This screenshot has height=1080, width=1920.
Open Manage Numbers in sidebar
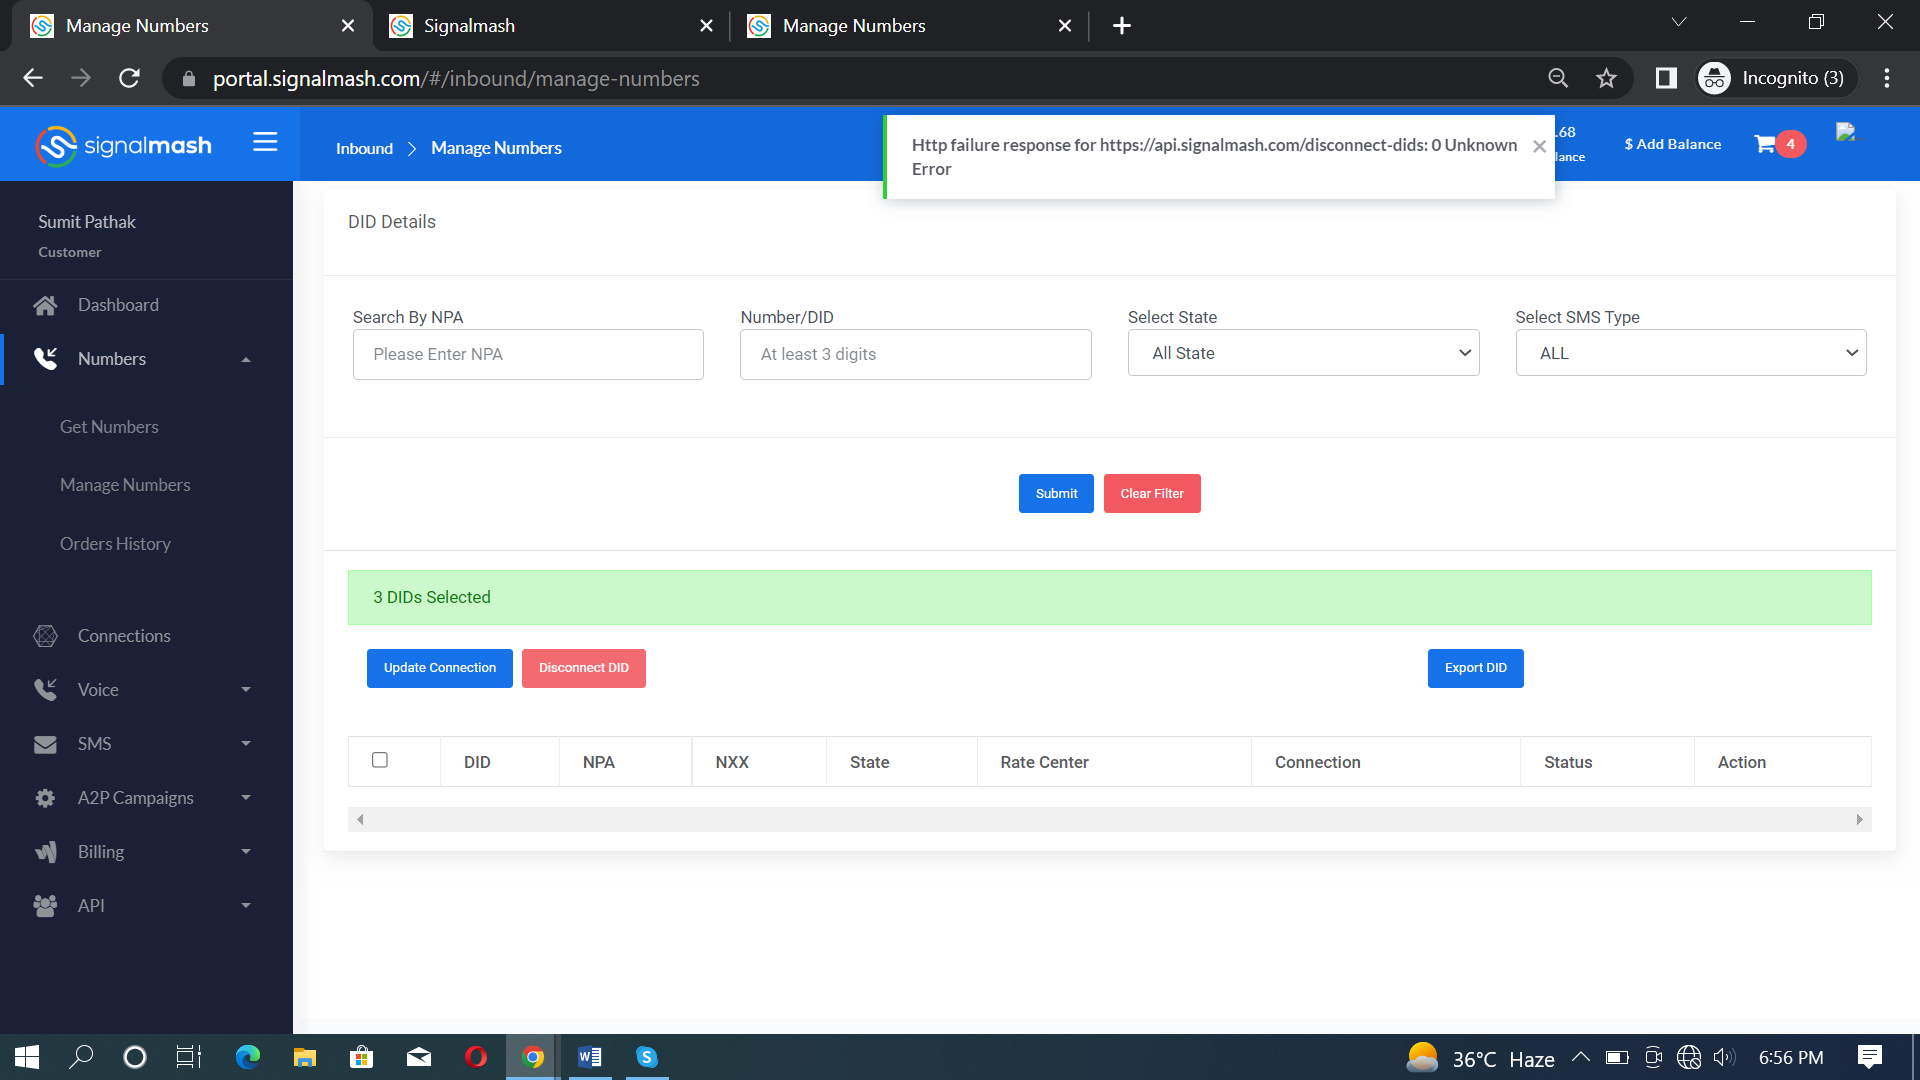pyautogui.click(x=125, y=485)
